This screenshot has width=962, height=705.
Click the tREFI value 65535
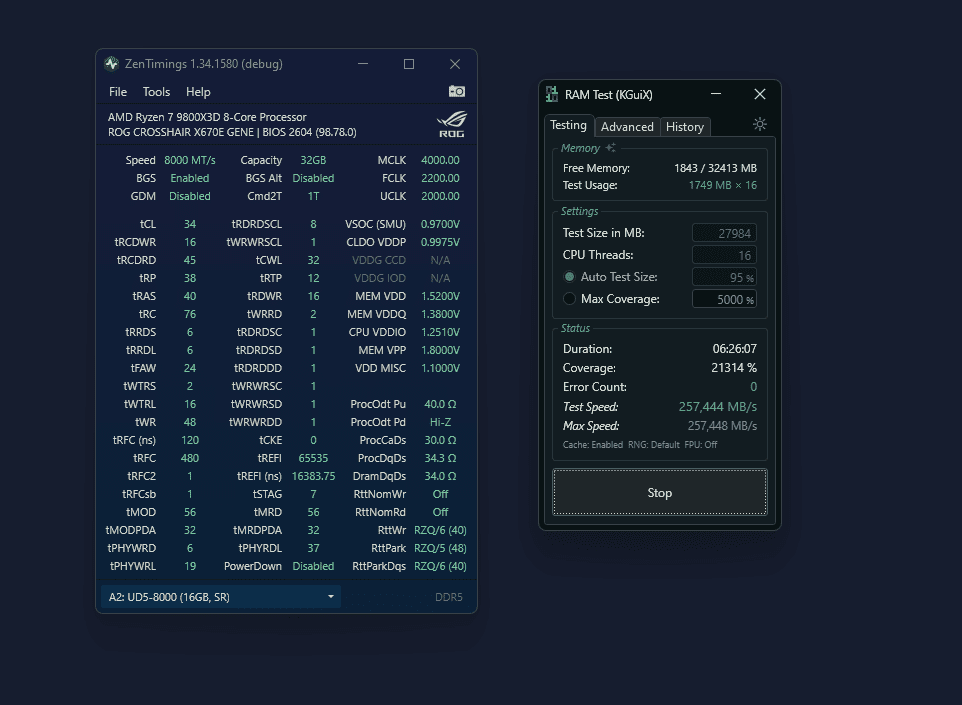click(313, 458)
